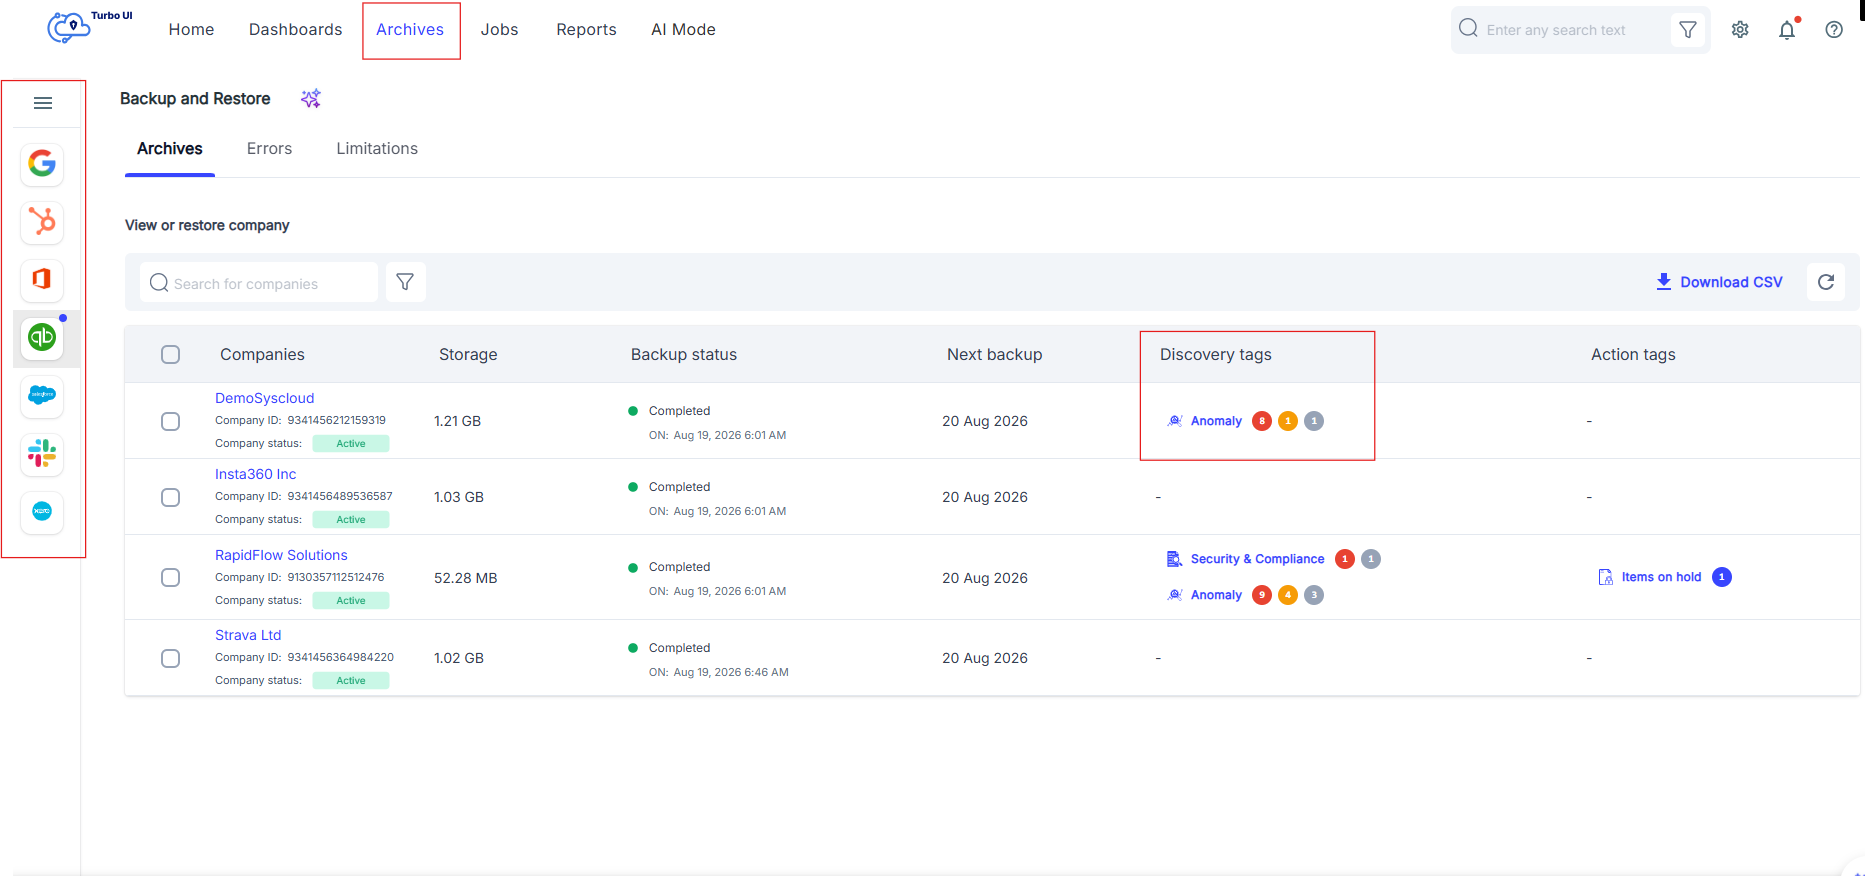Toggle the select-all Companies header checkbox
Screen dimensions: 1865x876
click(171, 354)
